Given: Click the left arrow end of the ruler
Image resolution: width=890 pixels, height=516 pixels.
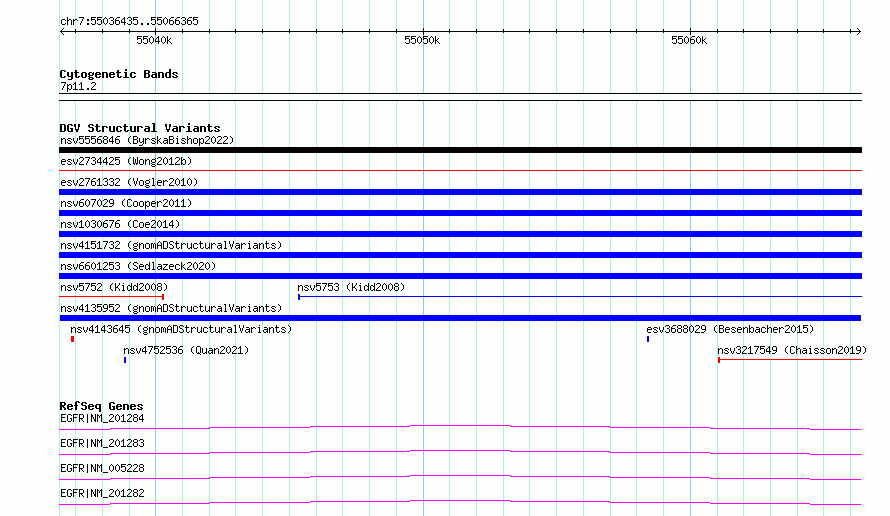Looking at the screenshot, I should tap(62, 32).
